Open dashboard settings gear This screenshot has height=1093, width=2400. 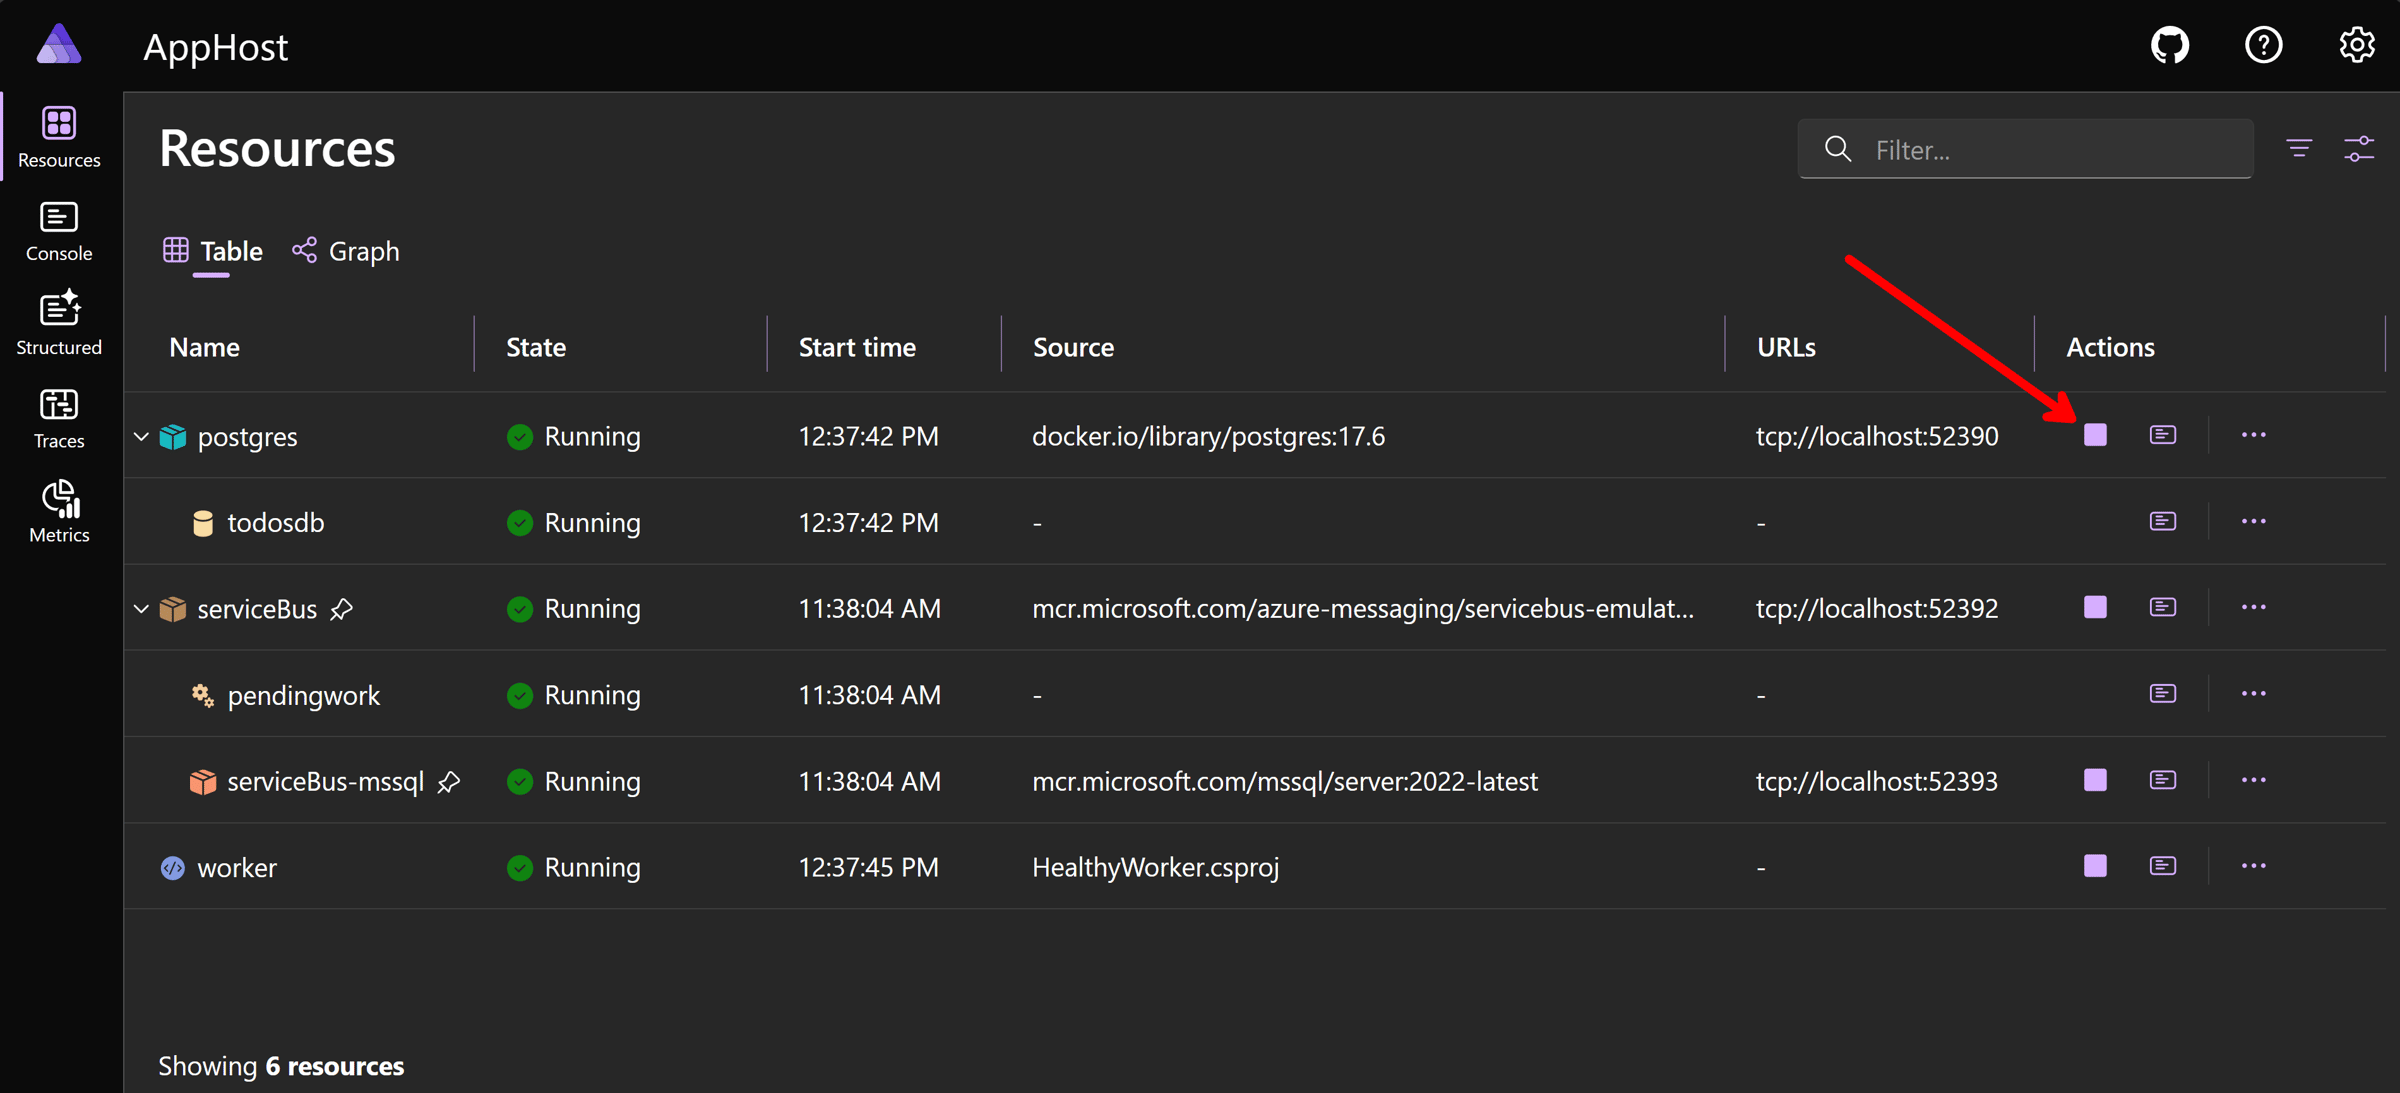[x=2356, y=45]
